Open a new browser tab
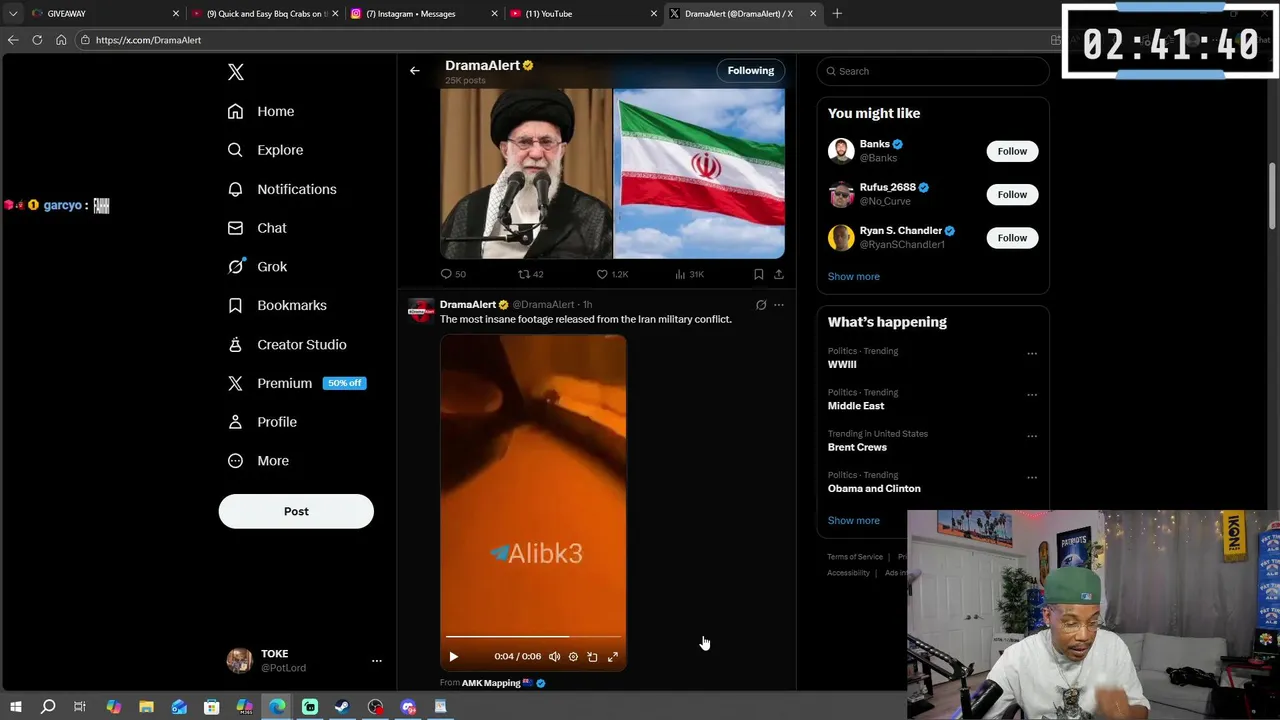The width and height of the screenshot is (1280, 720). [837, 14]
